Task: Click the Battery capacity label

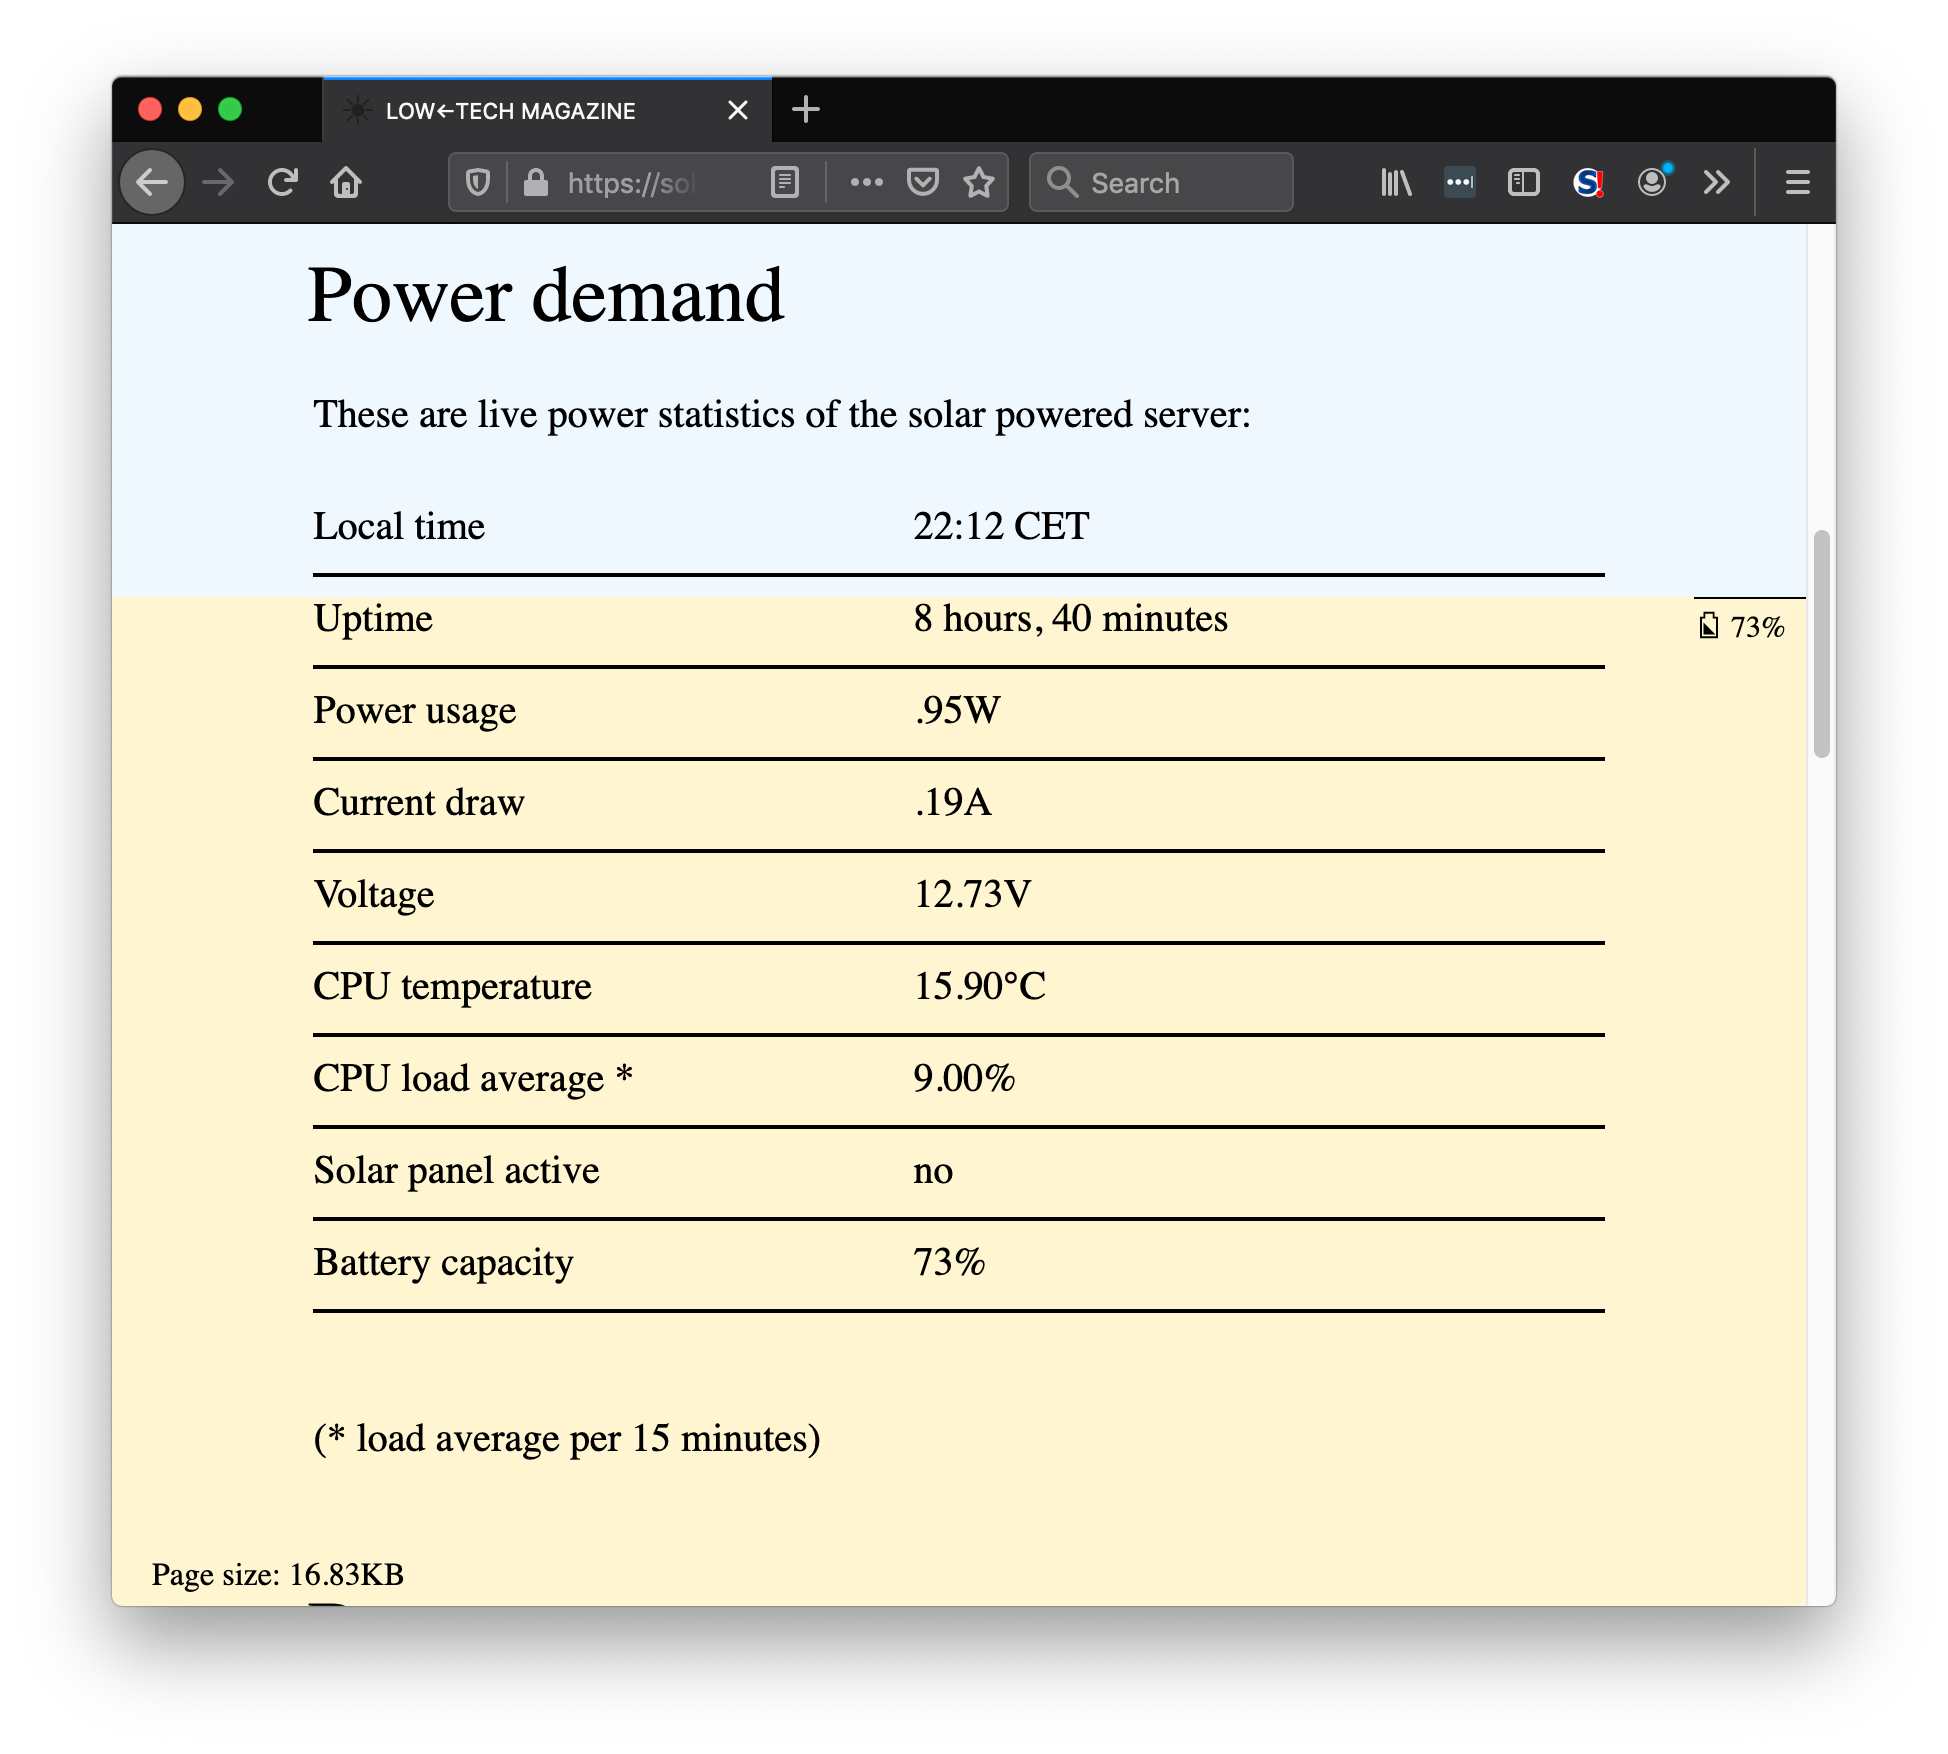Action: 444,1262
